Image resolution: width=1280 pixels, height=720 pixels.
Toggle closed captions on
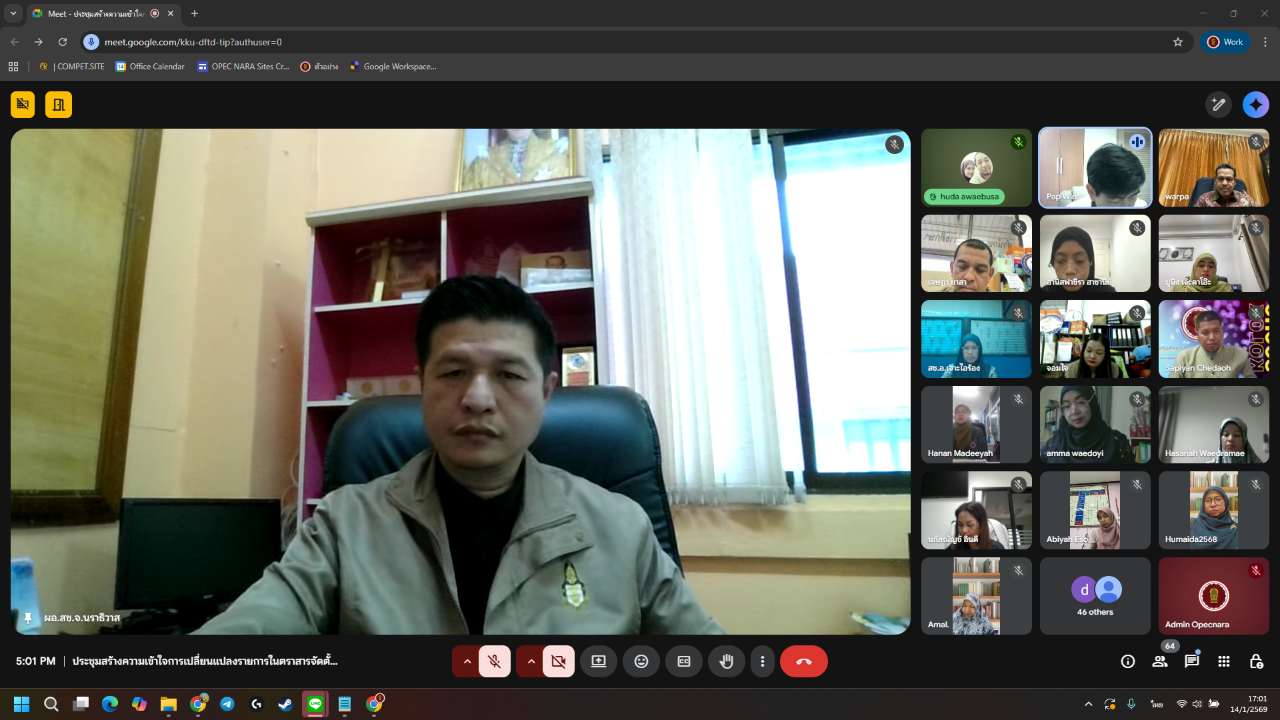coord(684,661)
